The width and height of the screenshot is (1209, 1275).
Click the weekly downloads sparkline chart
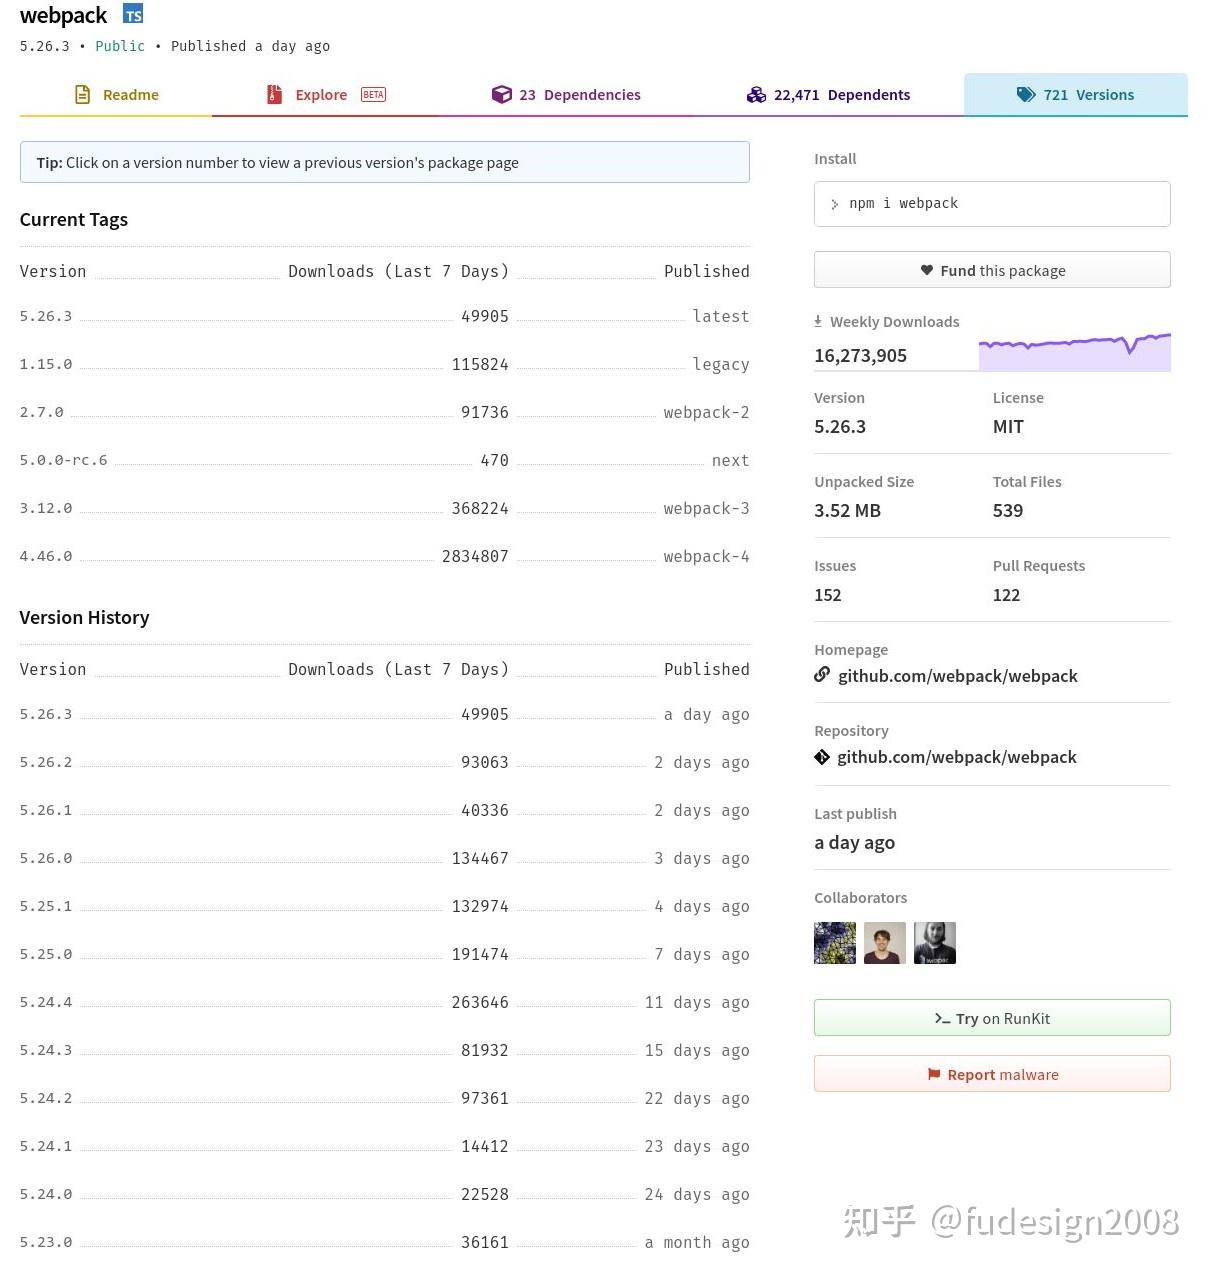coord(1074,352)
